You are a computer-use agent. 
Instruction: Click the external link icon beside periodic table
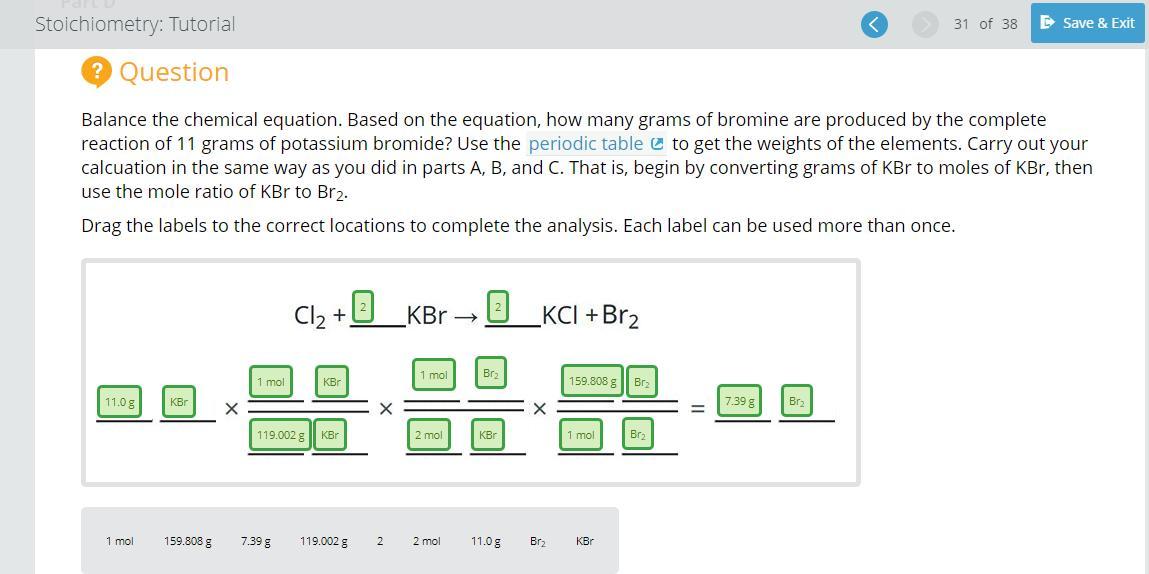click(656, 144)
